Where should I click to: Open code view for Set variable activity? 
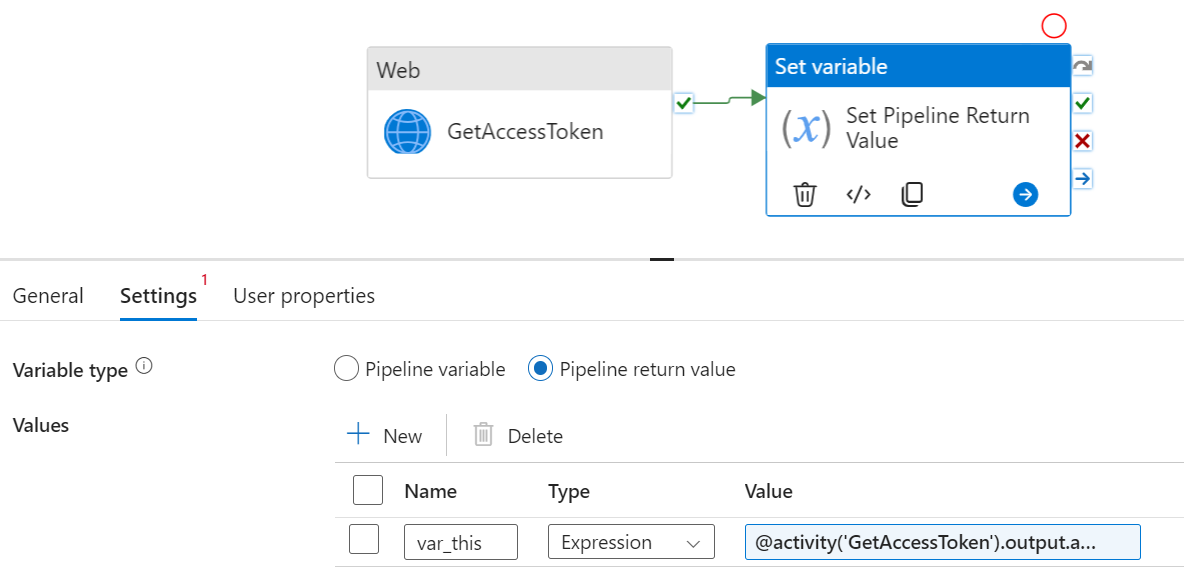(858, 194)
